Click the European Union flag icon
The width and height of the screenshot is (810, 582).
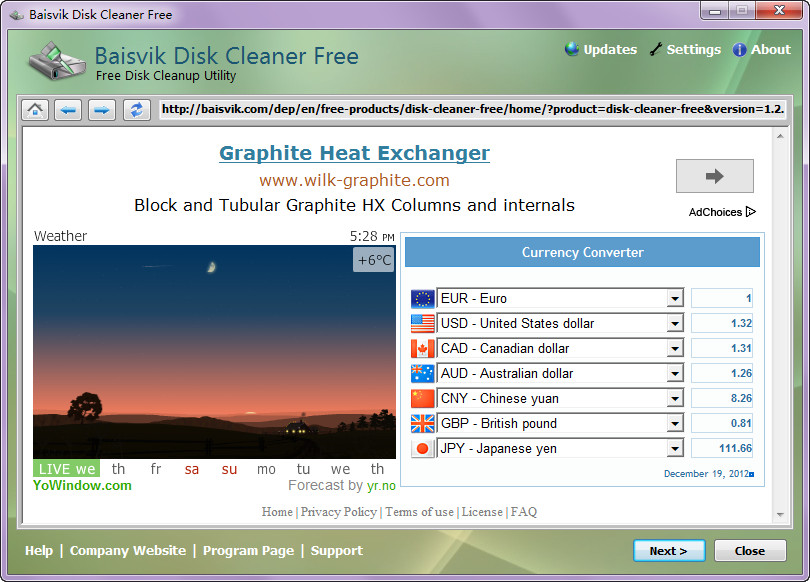point(423,298)
